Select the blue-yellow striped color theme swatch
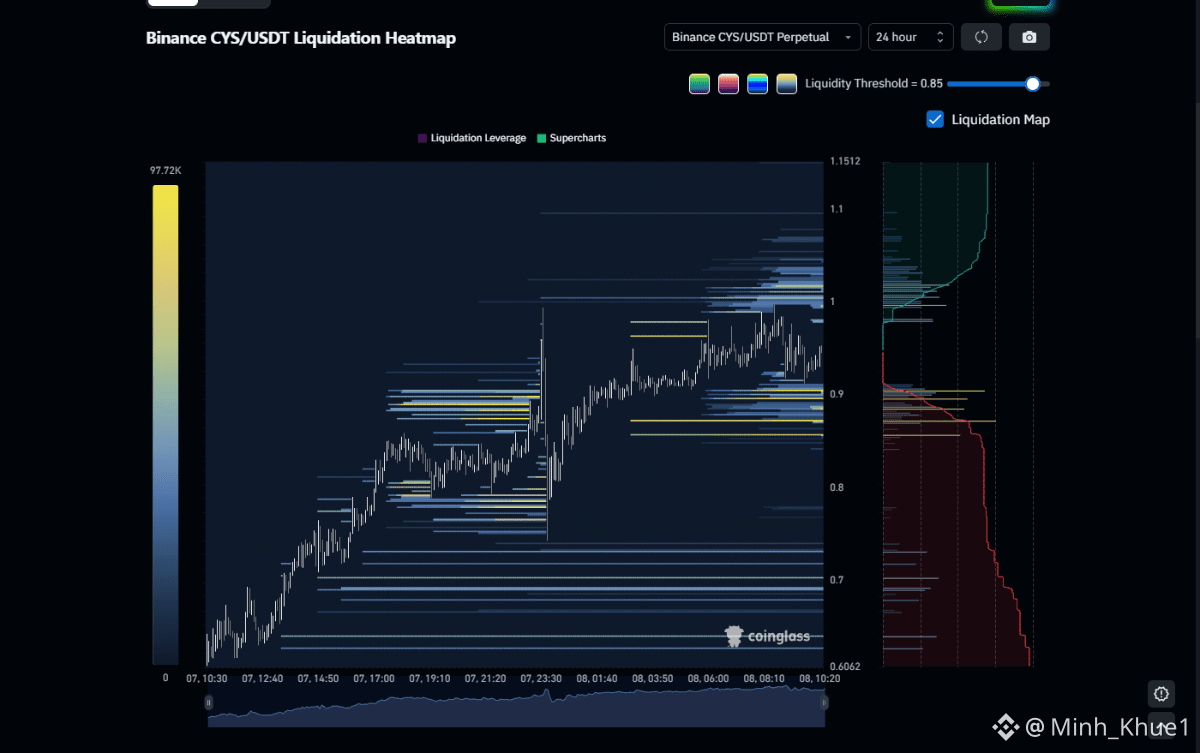This screenshot has width=1200, height=753. coord(757,84)
